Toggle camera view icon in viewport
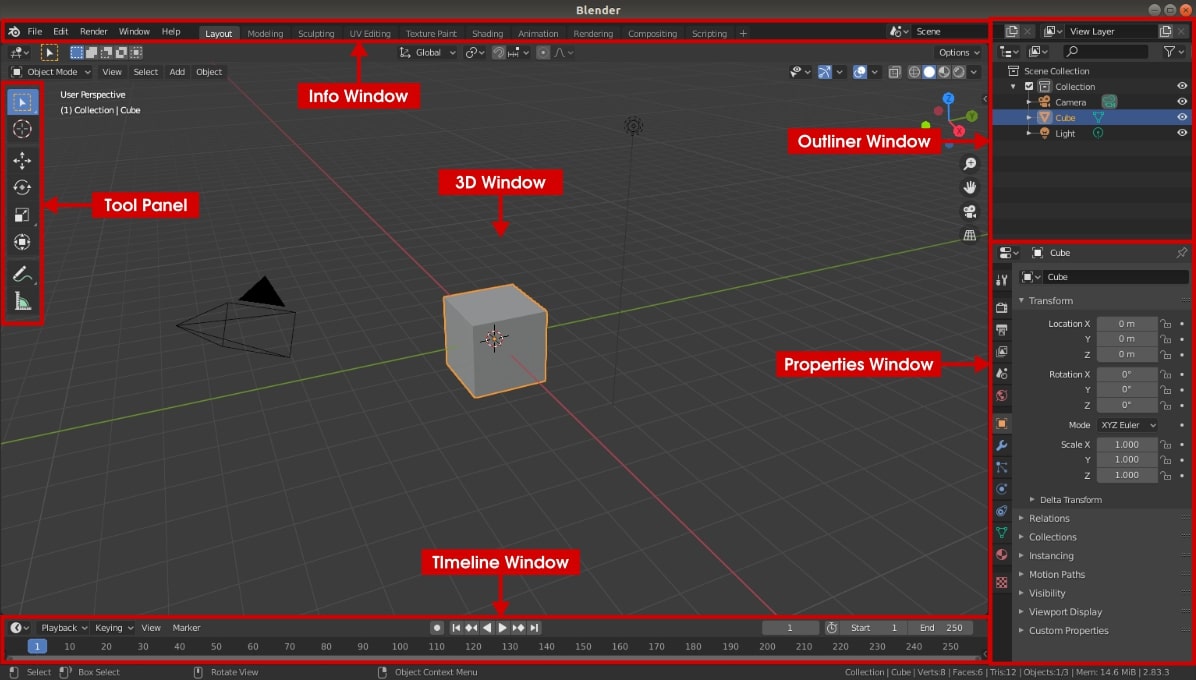The image size is (1196, 680). pyautogui.click(x=969, y=211)
